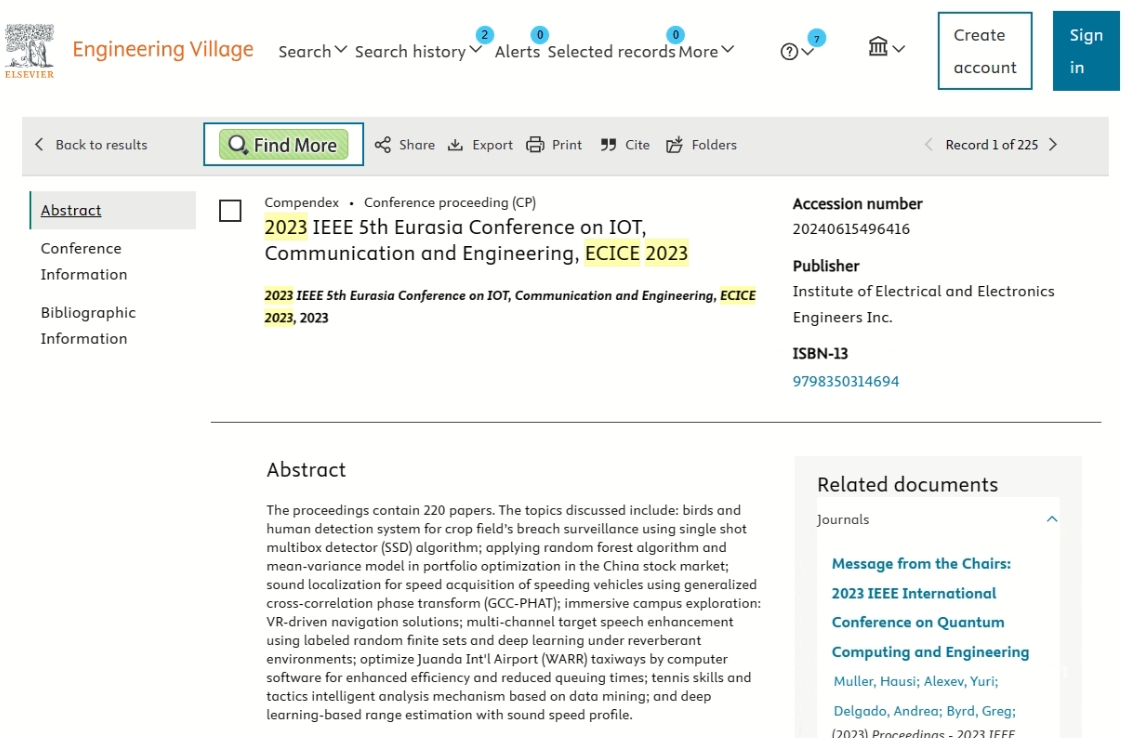The height and width of the screenshot is (738, 1124).
Task: Open the ISBN-13 9798350314694 link
Action: [x=846, y=381]
